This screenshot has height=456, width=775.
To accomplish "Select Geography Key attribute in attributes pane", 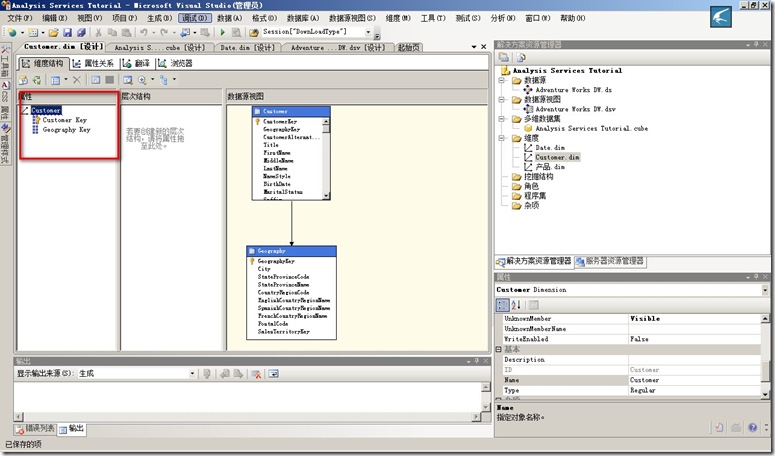I will click(x=66, y=129).
